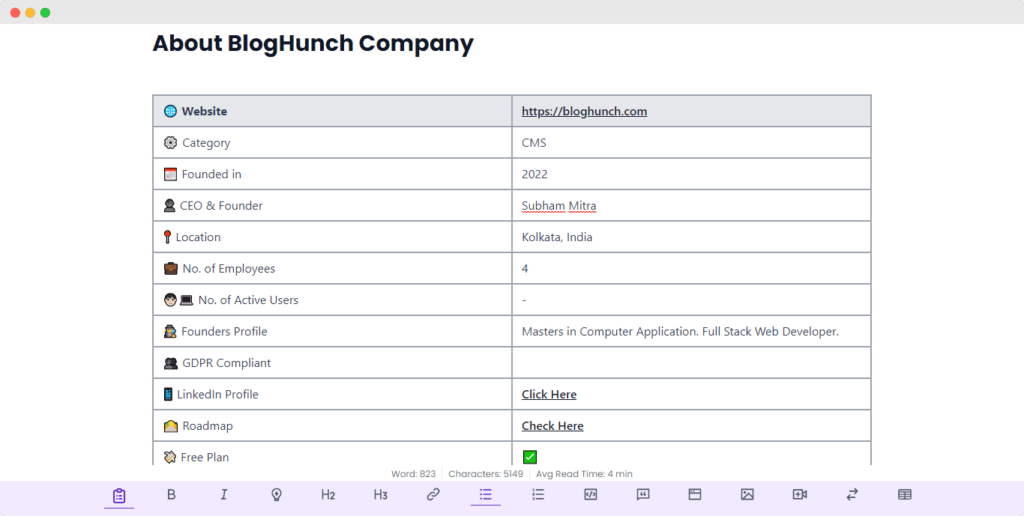Insert a blockquote

click(643, 494)
